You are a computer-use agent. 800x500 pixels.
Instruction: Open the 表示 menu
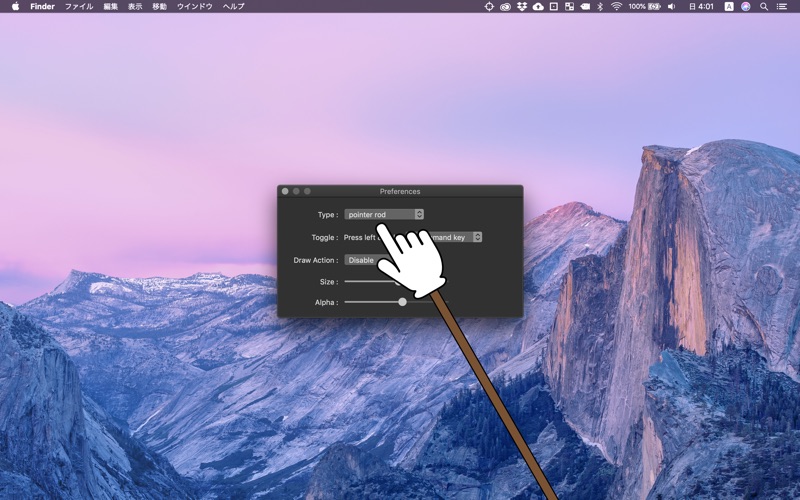point(135,6)
